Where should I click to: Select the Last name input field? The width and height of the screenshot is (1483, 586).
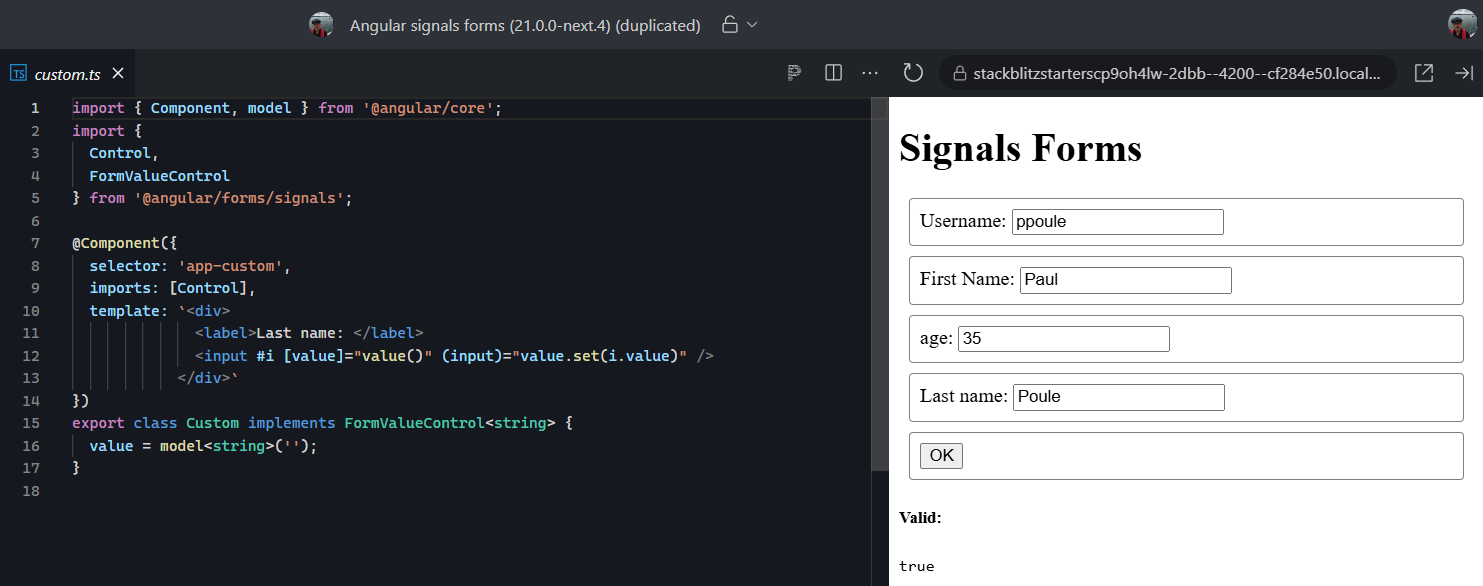[1118, 397]
